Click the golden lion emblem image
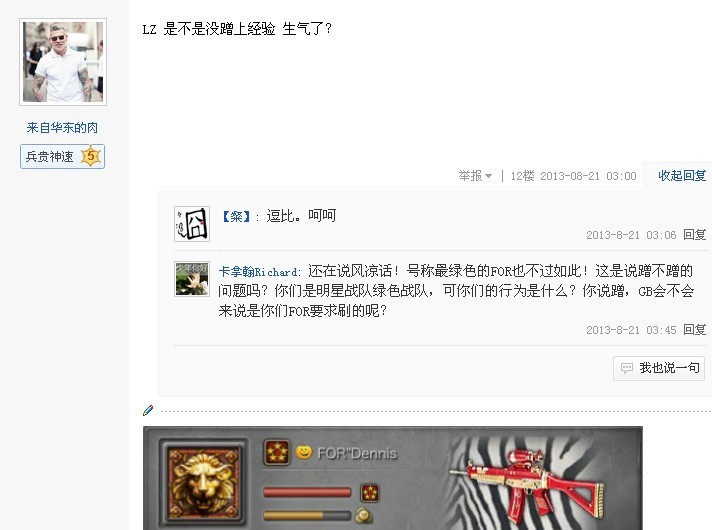 (x=203, y=481)
